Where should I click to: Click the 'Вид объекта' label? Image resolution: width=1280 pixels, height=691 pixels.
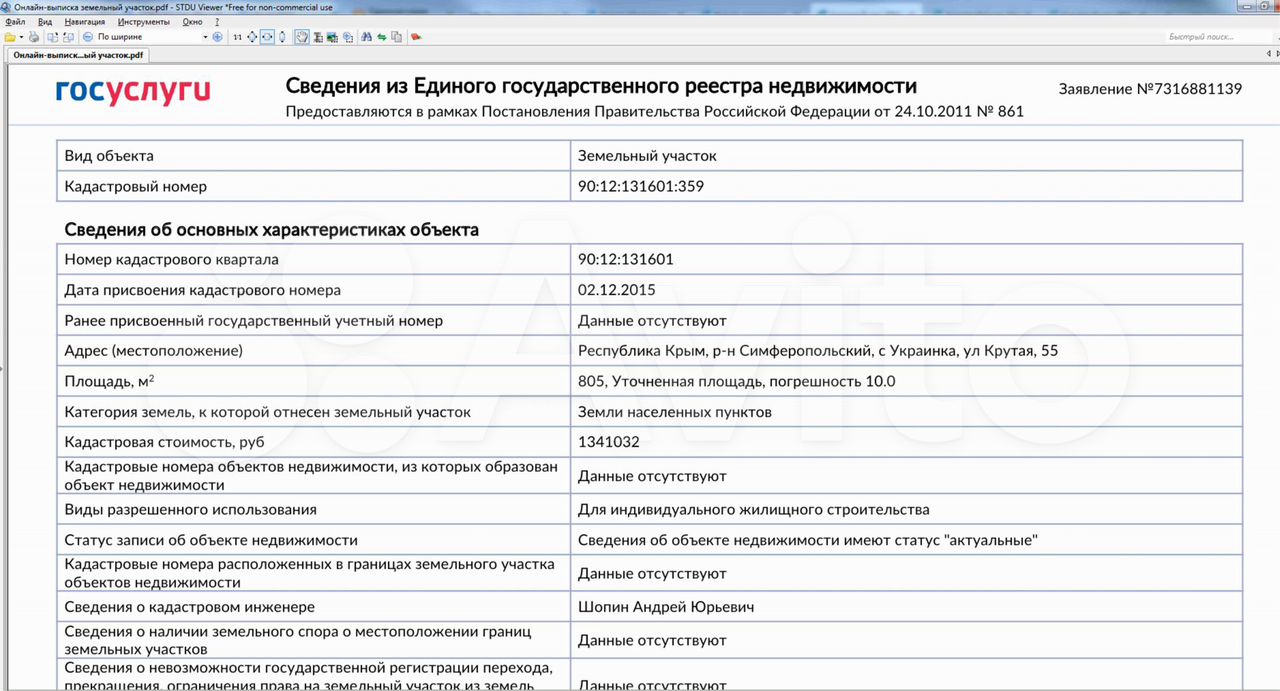(109, 156)
